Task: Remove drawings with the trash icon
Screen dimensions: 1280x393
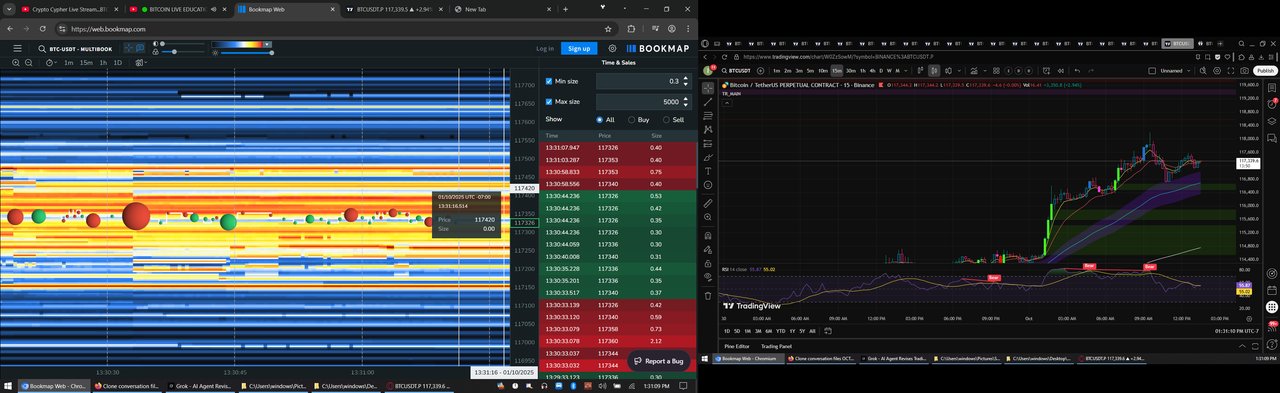Action: coord(708,295)
